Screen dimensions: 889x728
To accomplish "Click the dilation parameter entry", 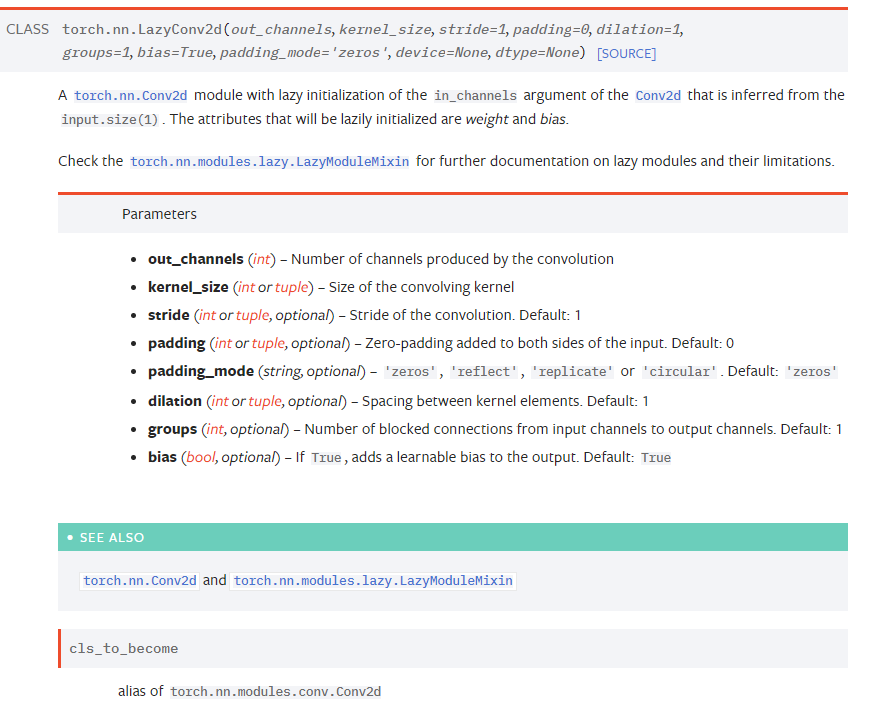I will click(x=176, y=400).
